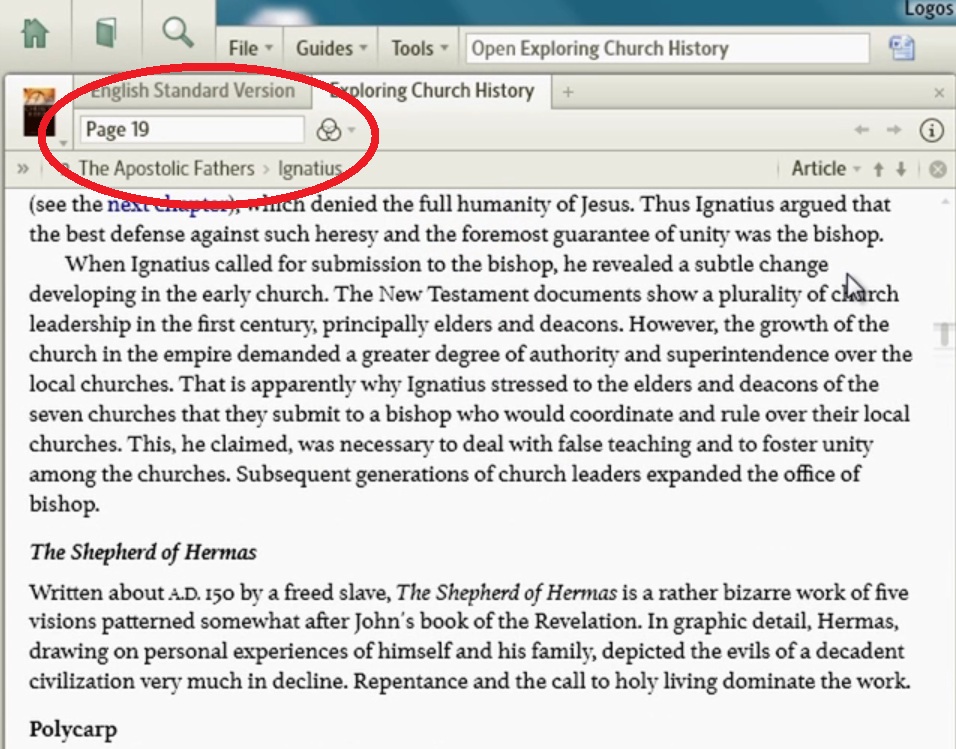This screenshot has height=749, width=956.
Task: Open the Tools menu
Action: [419, 48]
